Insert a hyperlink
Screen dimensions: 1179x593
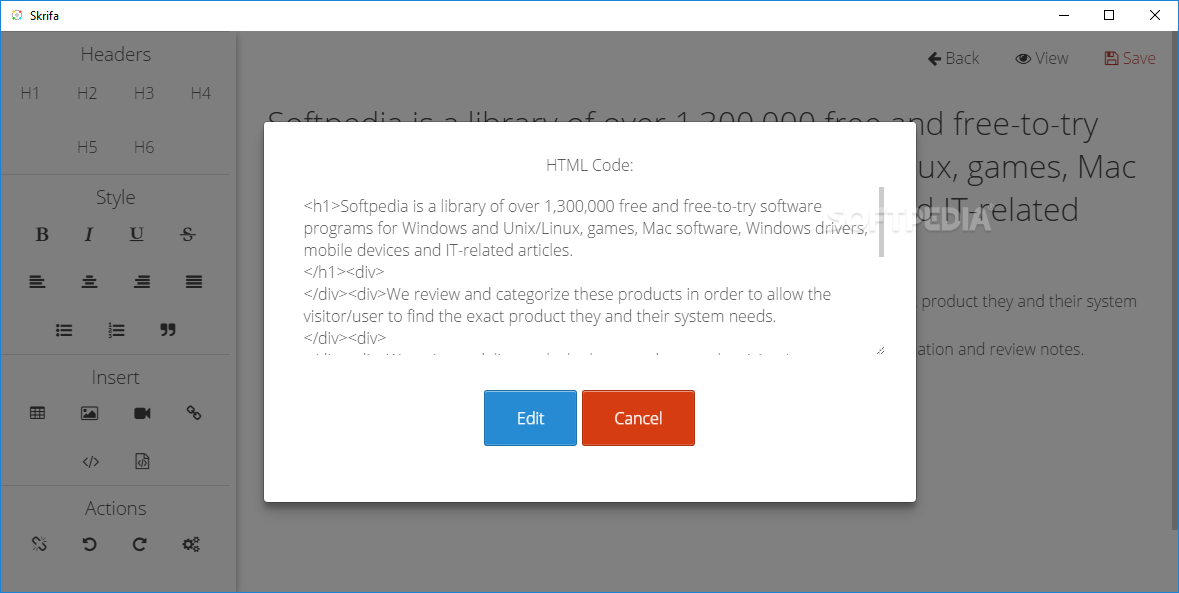click(194, 413)
